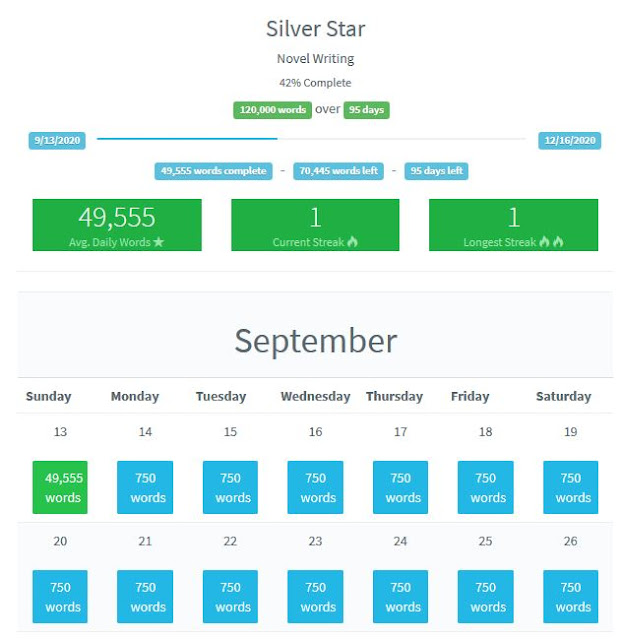Viewport: 622px width, 640px height.
Task: Select the September month heading
Action: tap(315, 341)
